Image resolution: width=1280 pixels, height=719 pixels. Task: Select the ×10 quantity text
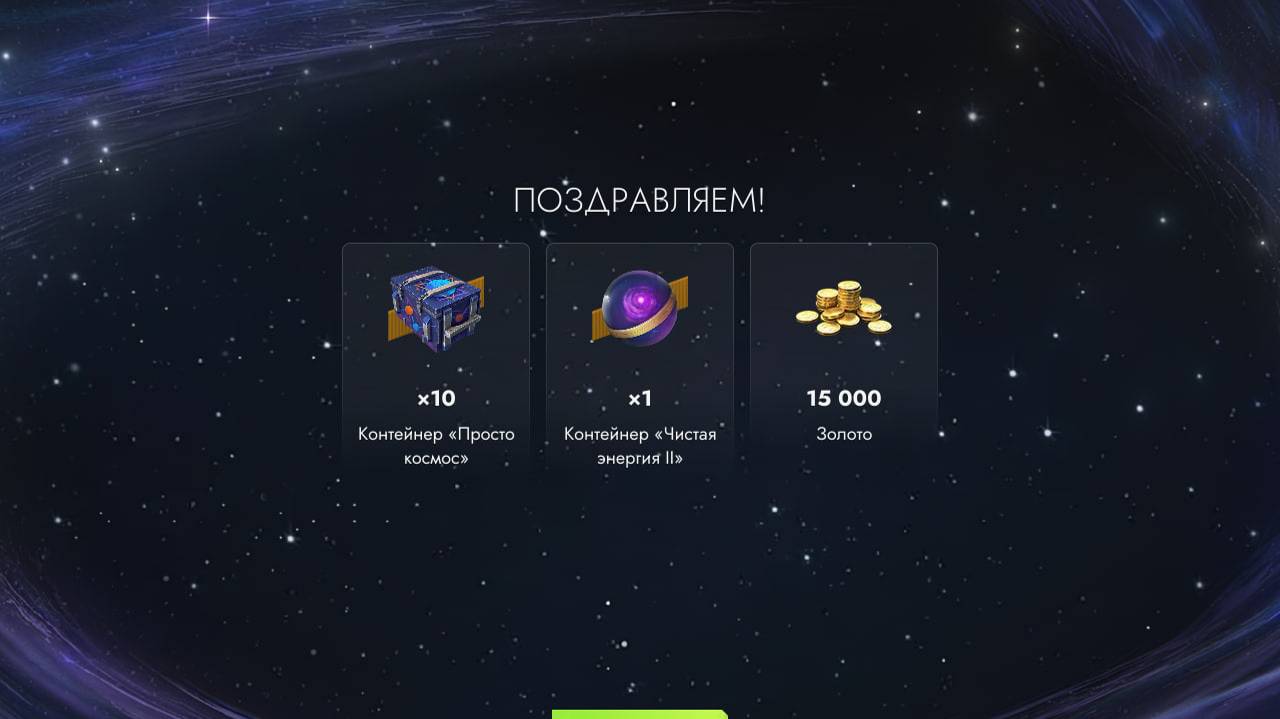436,398
